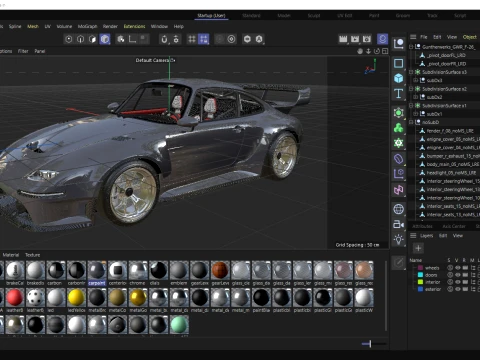Open Object tab in Object Manager
The image size is (480, 360).
[469, 37]
